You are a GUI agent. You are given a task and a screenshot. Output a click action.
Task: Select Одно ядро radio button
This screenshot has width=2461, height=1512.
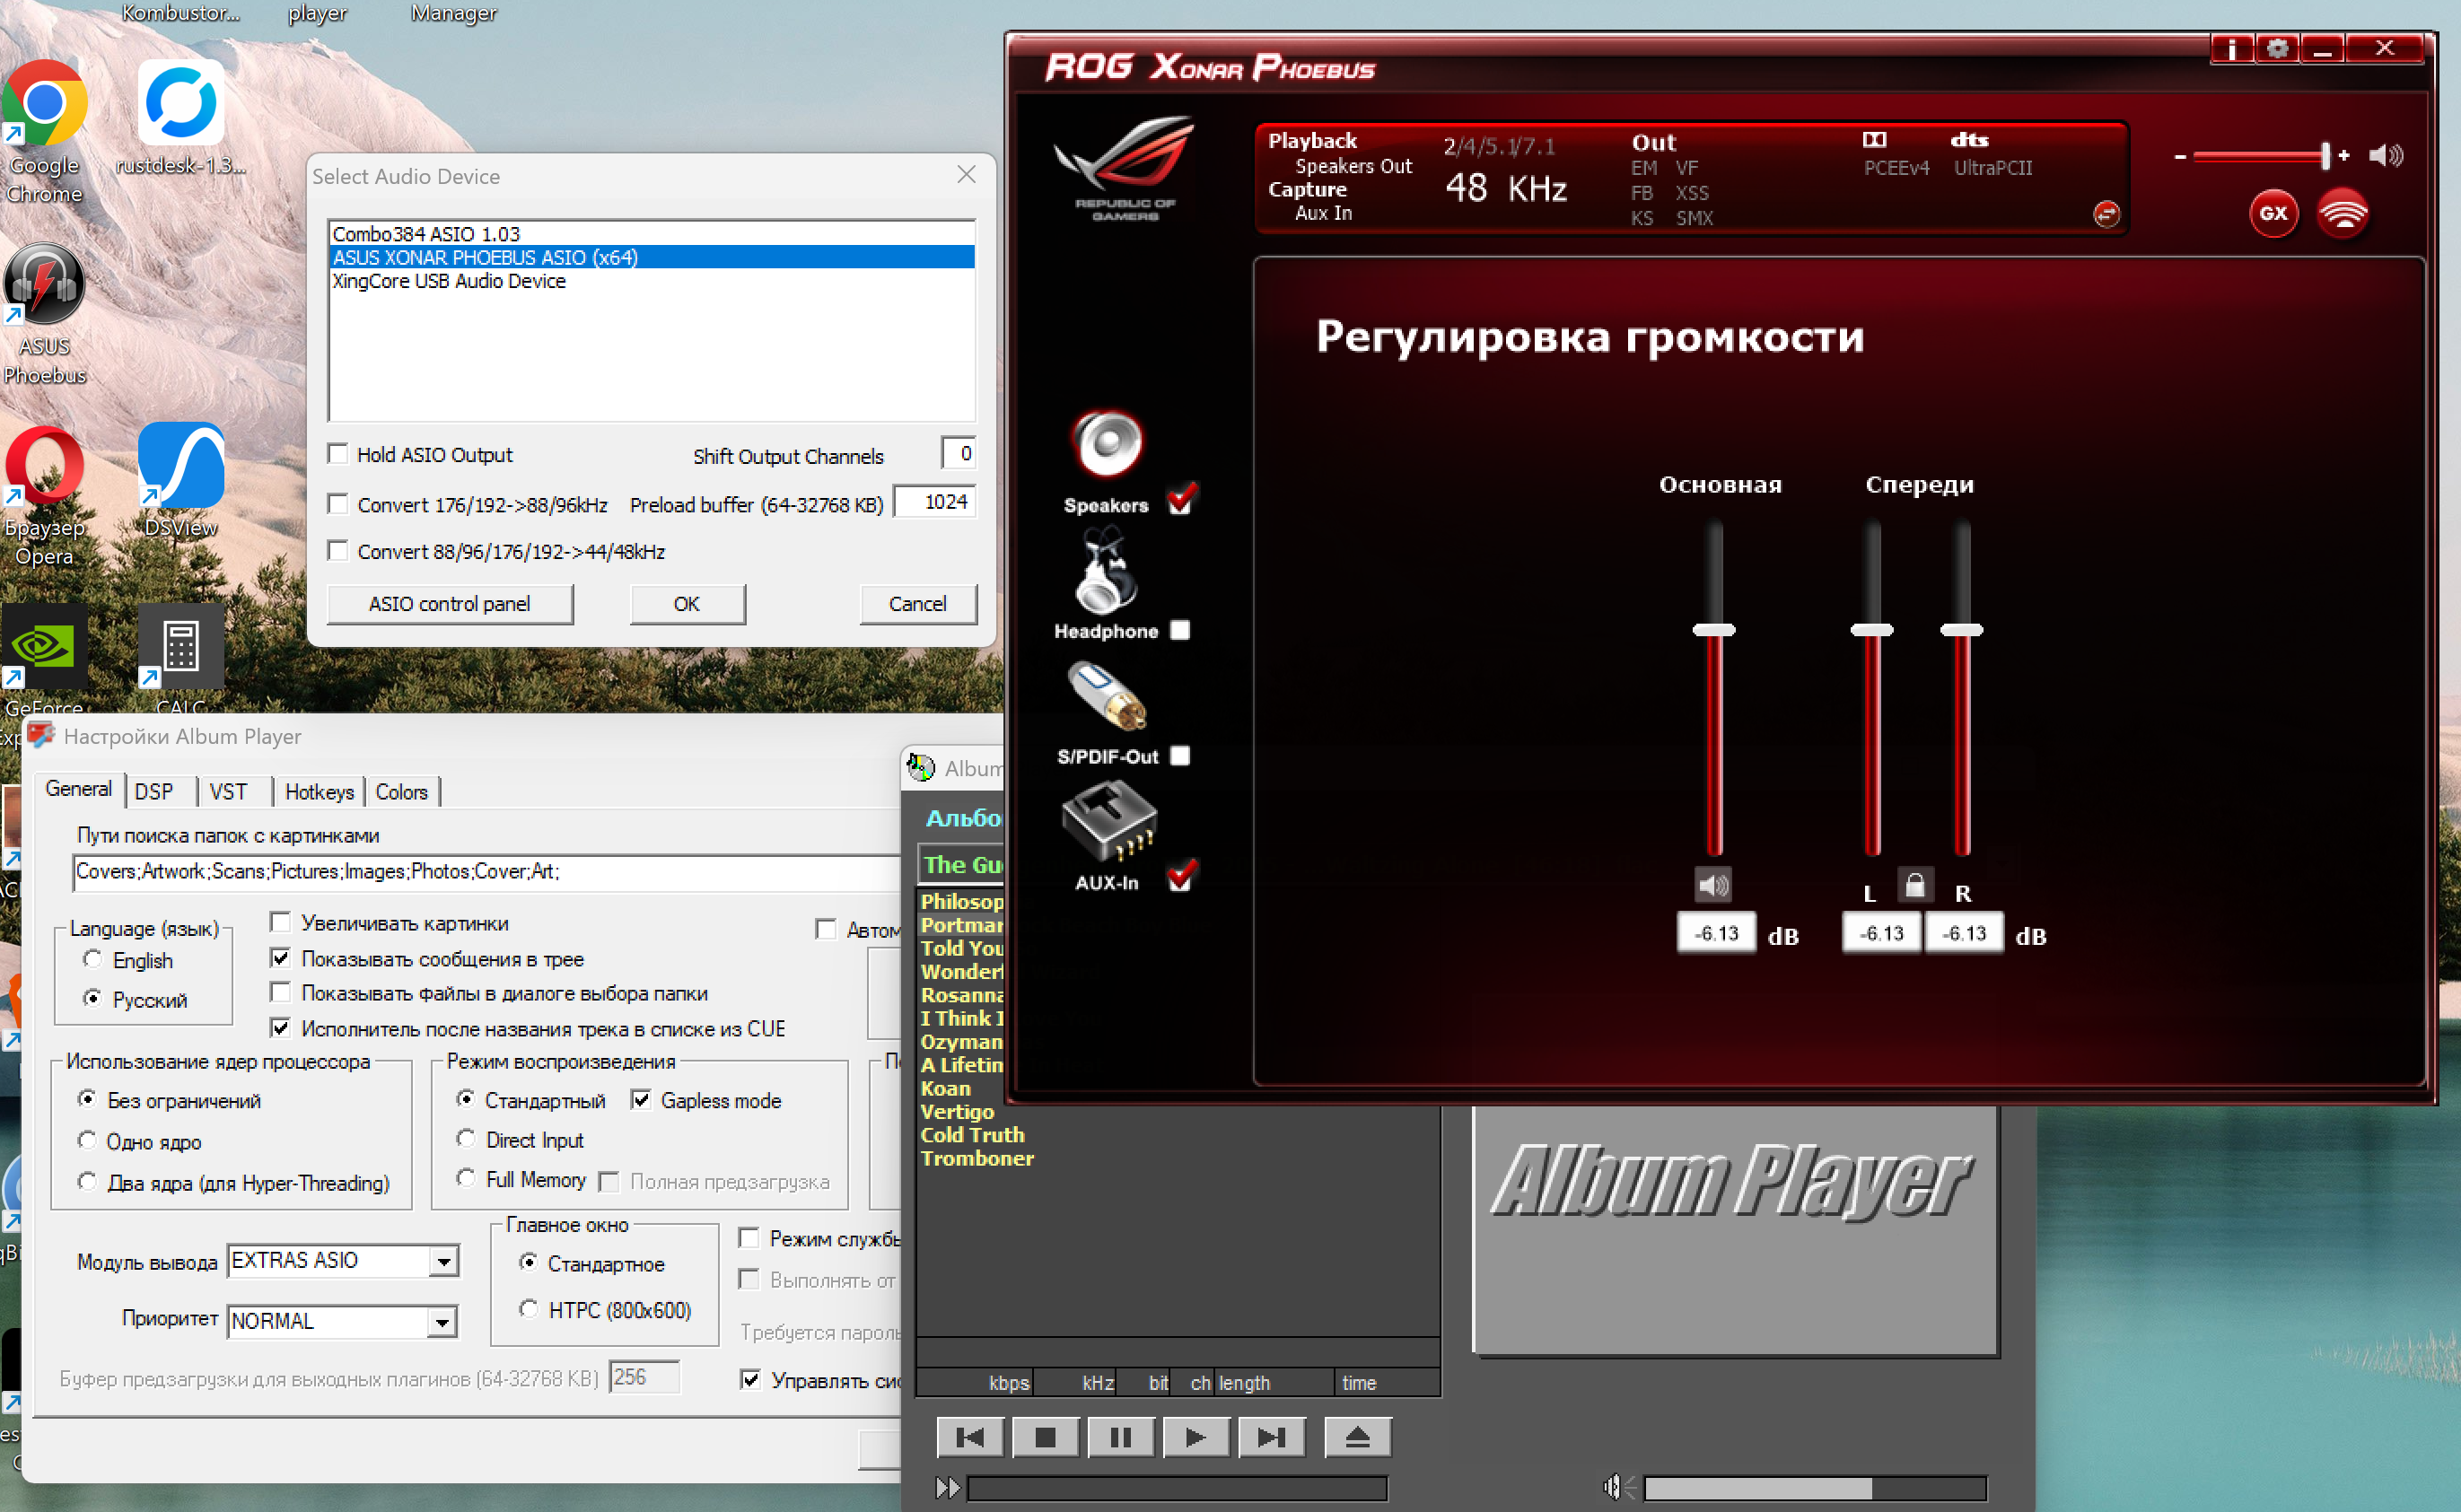[87, 1141]
